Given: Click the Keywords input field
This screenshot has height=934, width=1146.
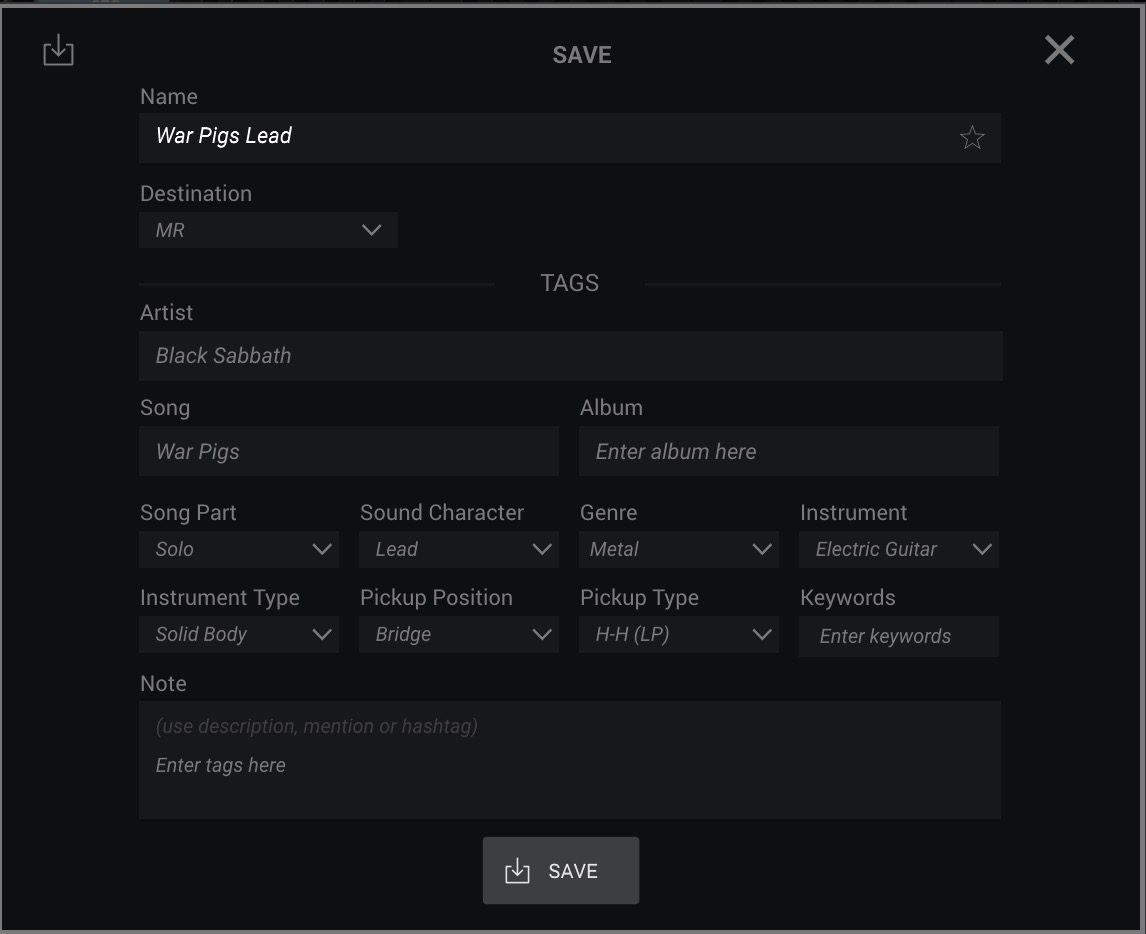Looking at the screenshot, I should point(898,637).
